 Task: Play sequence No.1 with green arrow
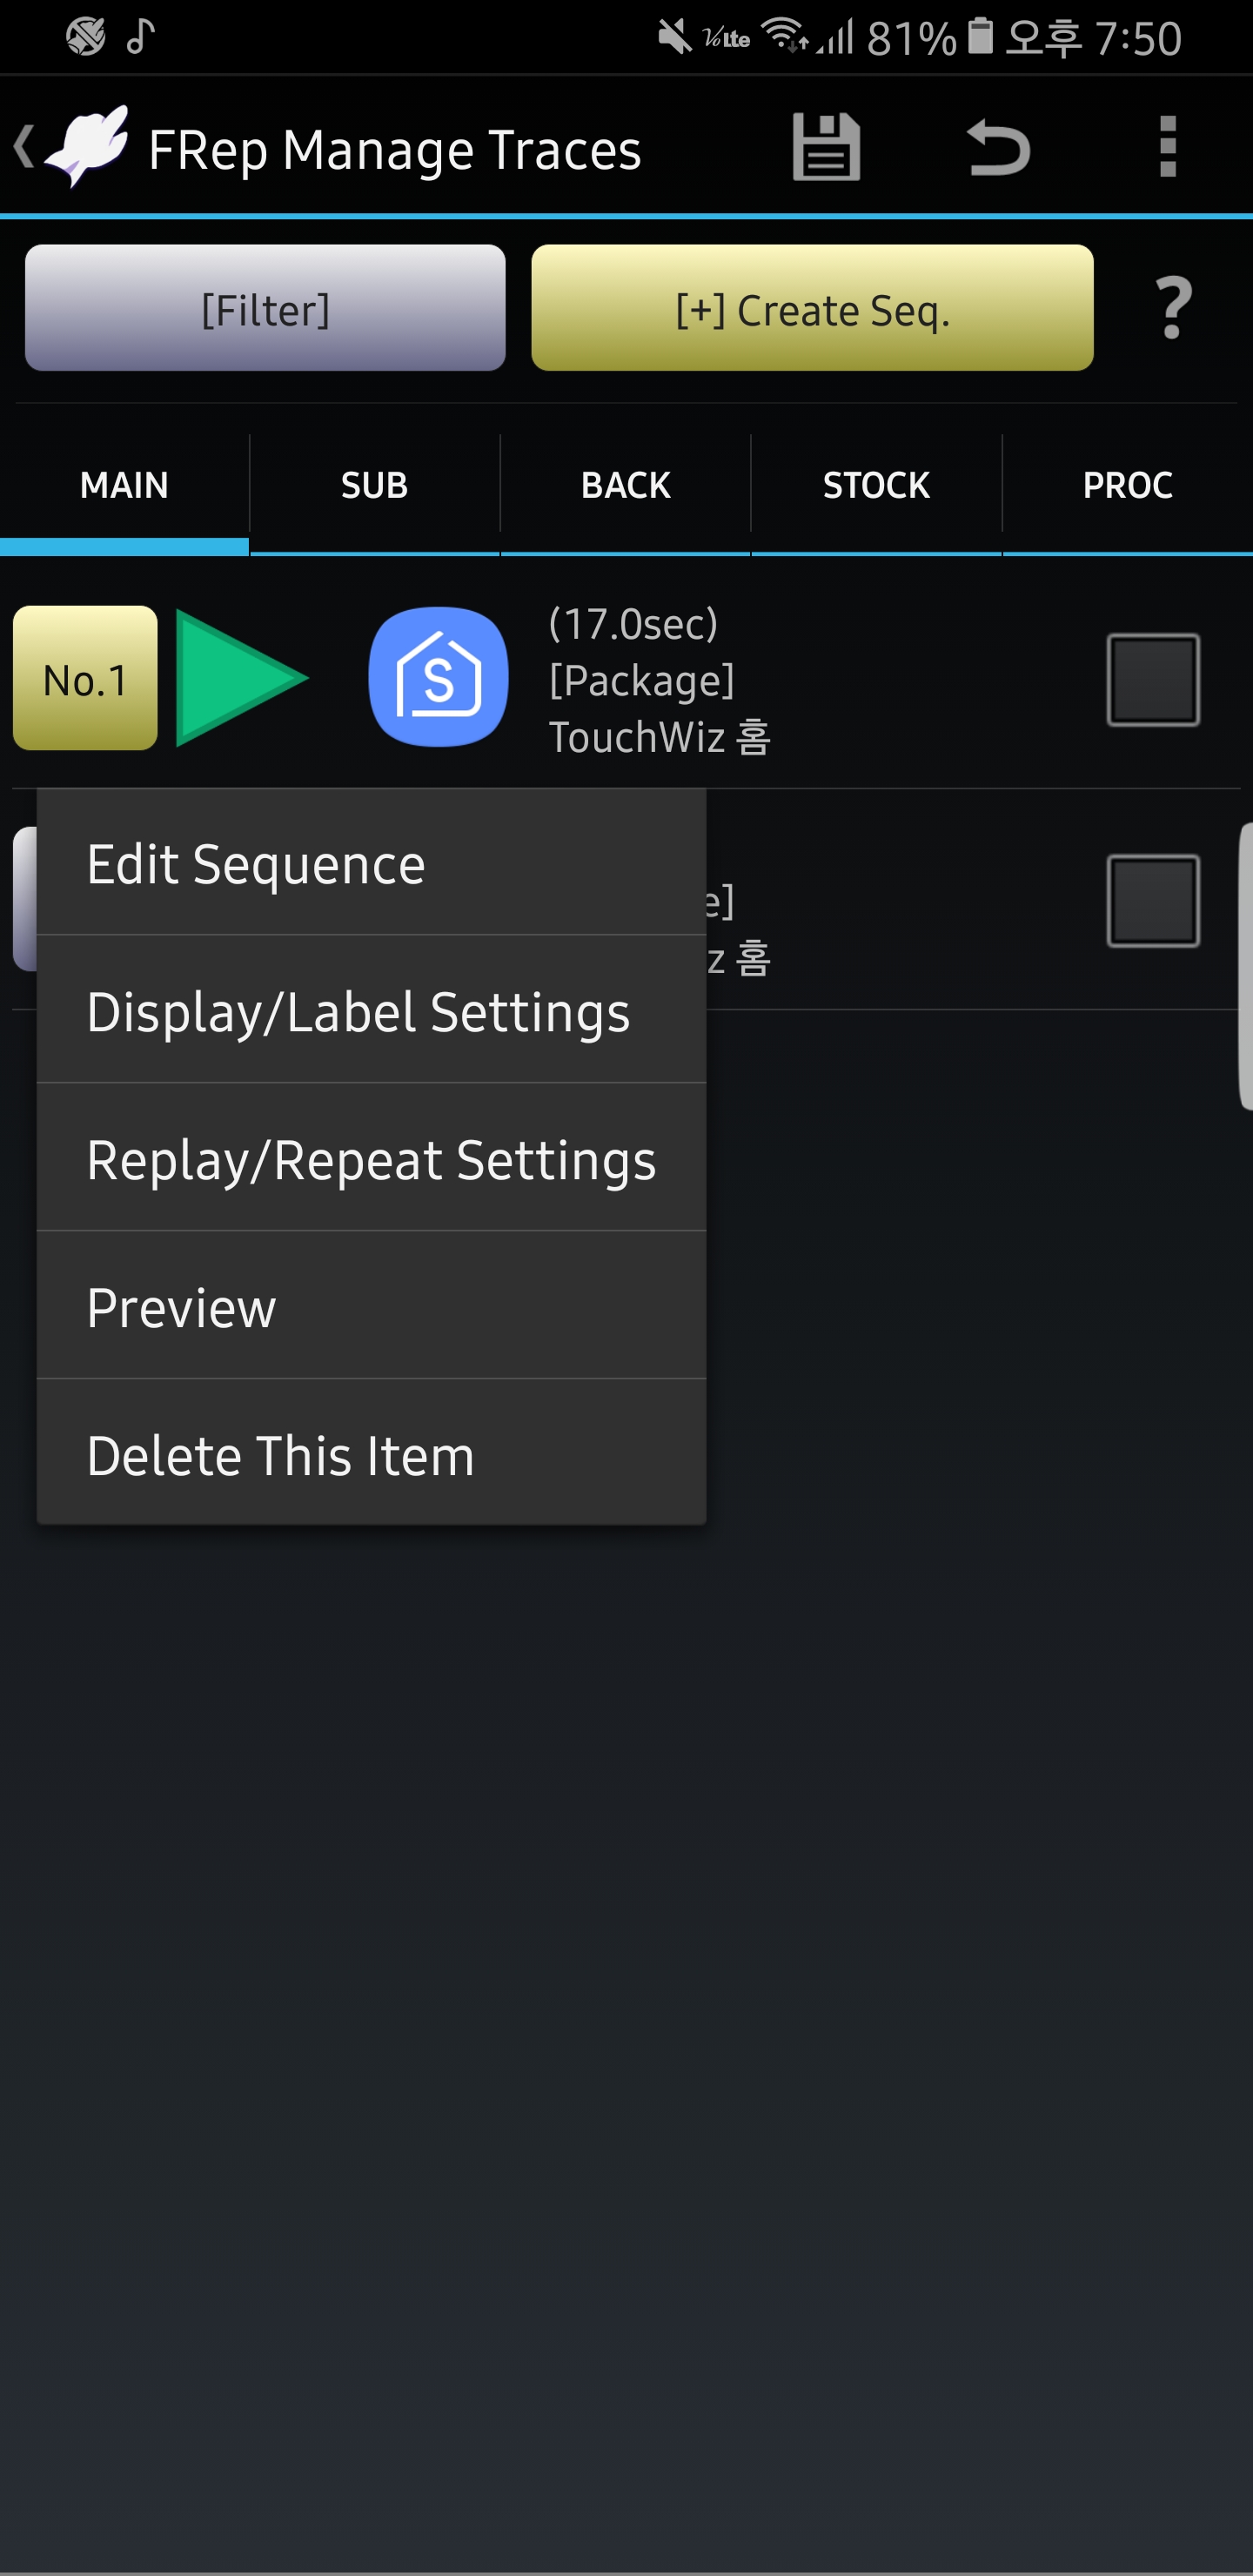241,678
